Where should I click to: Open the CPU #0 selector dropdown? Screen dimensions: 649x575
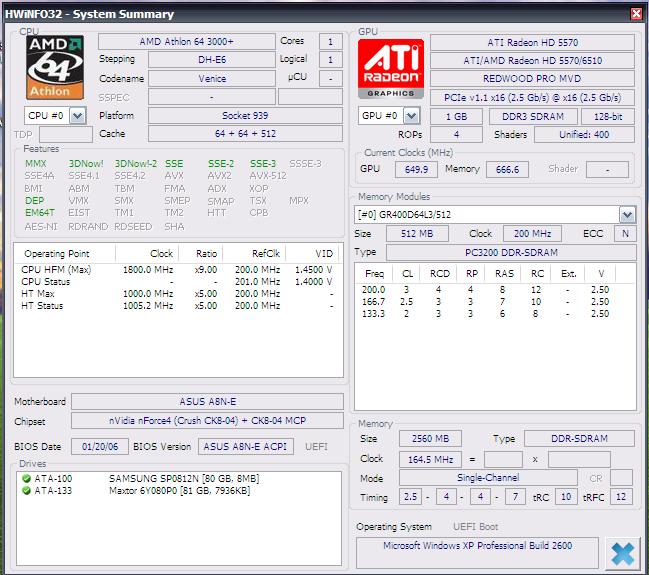(78, 116)
